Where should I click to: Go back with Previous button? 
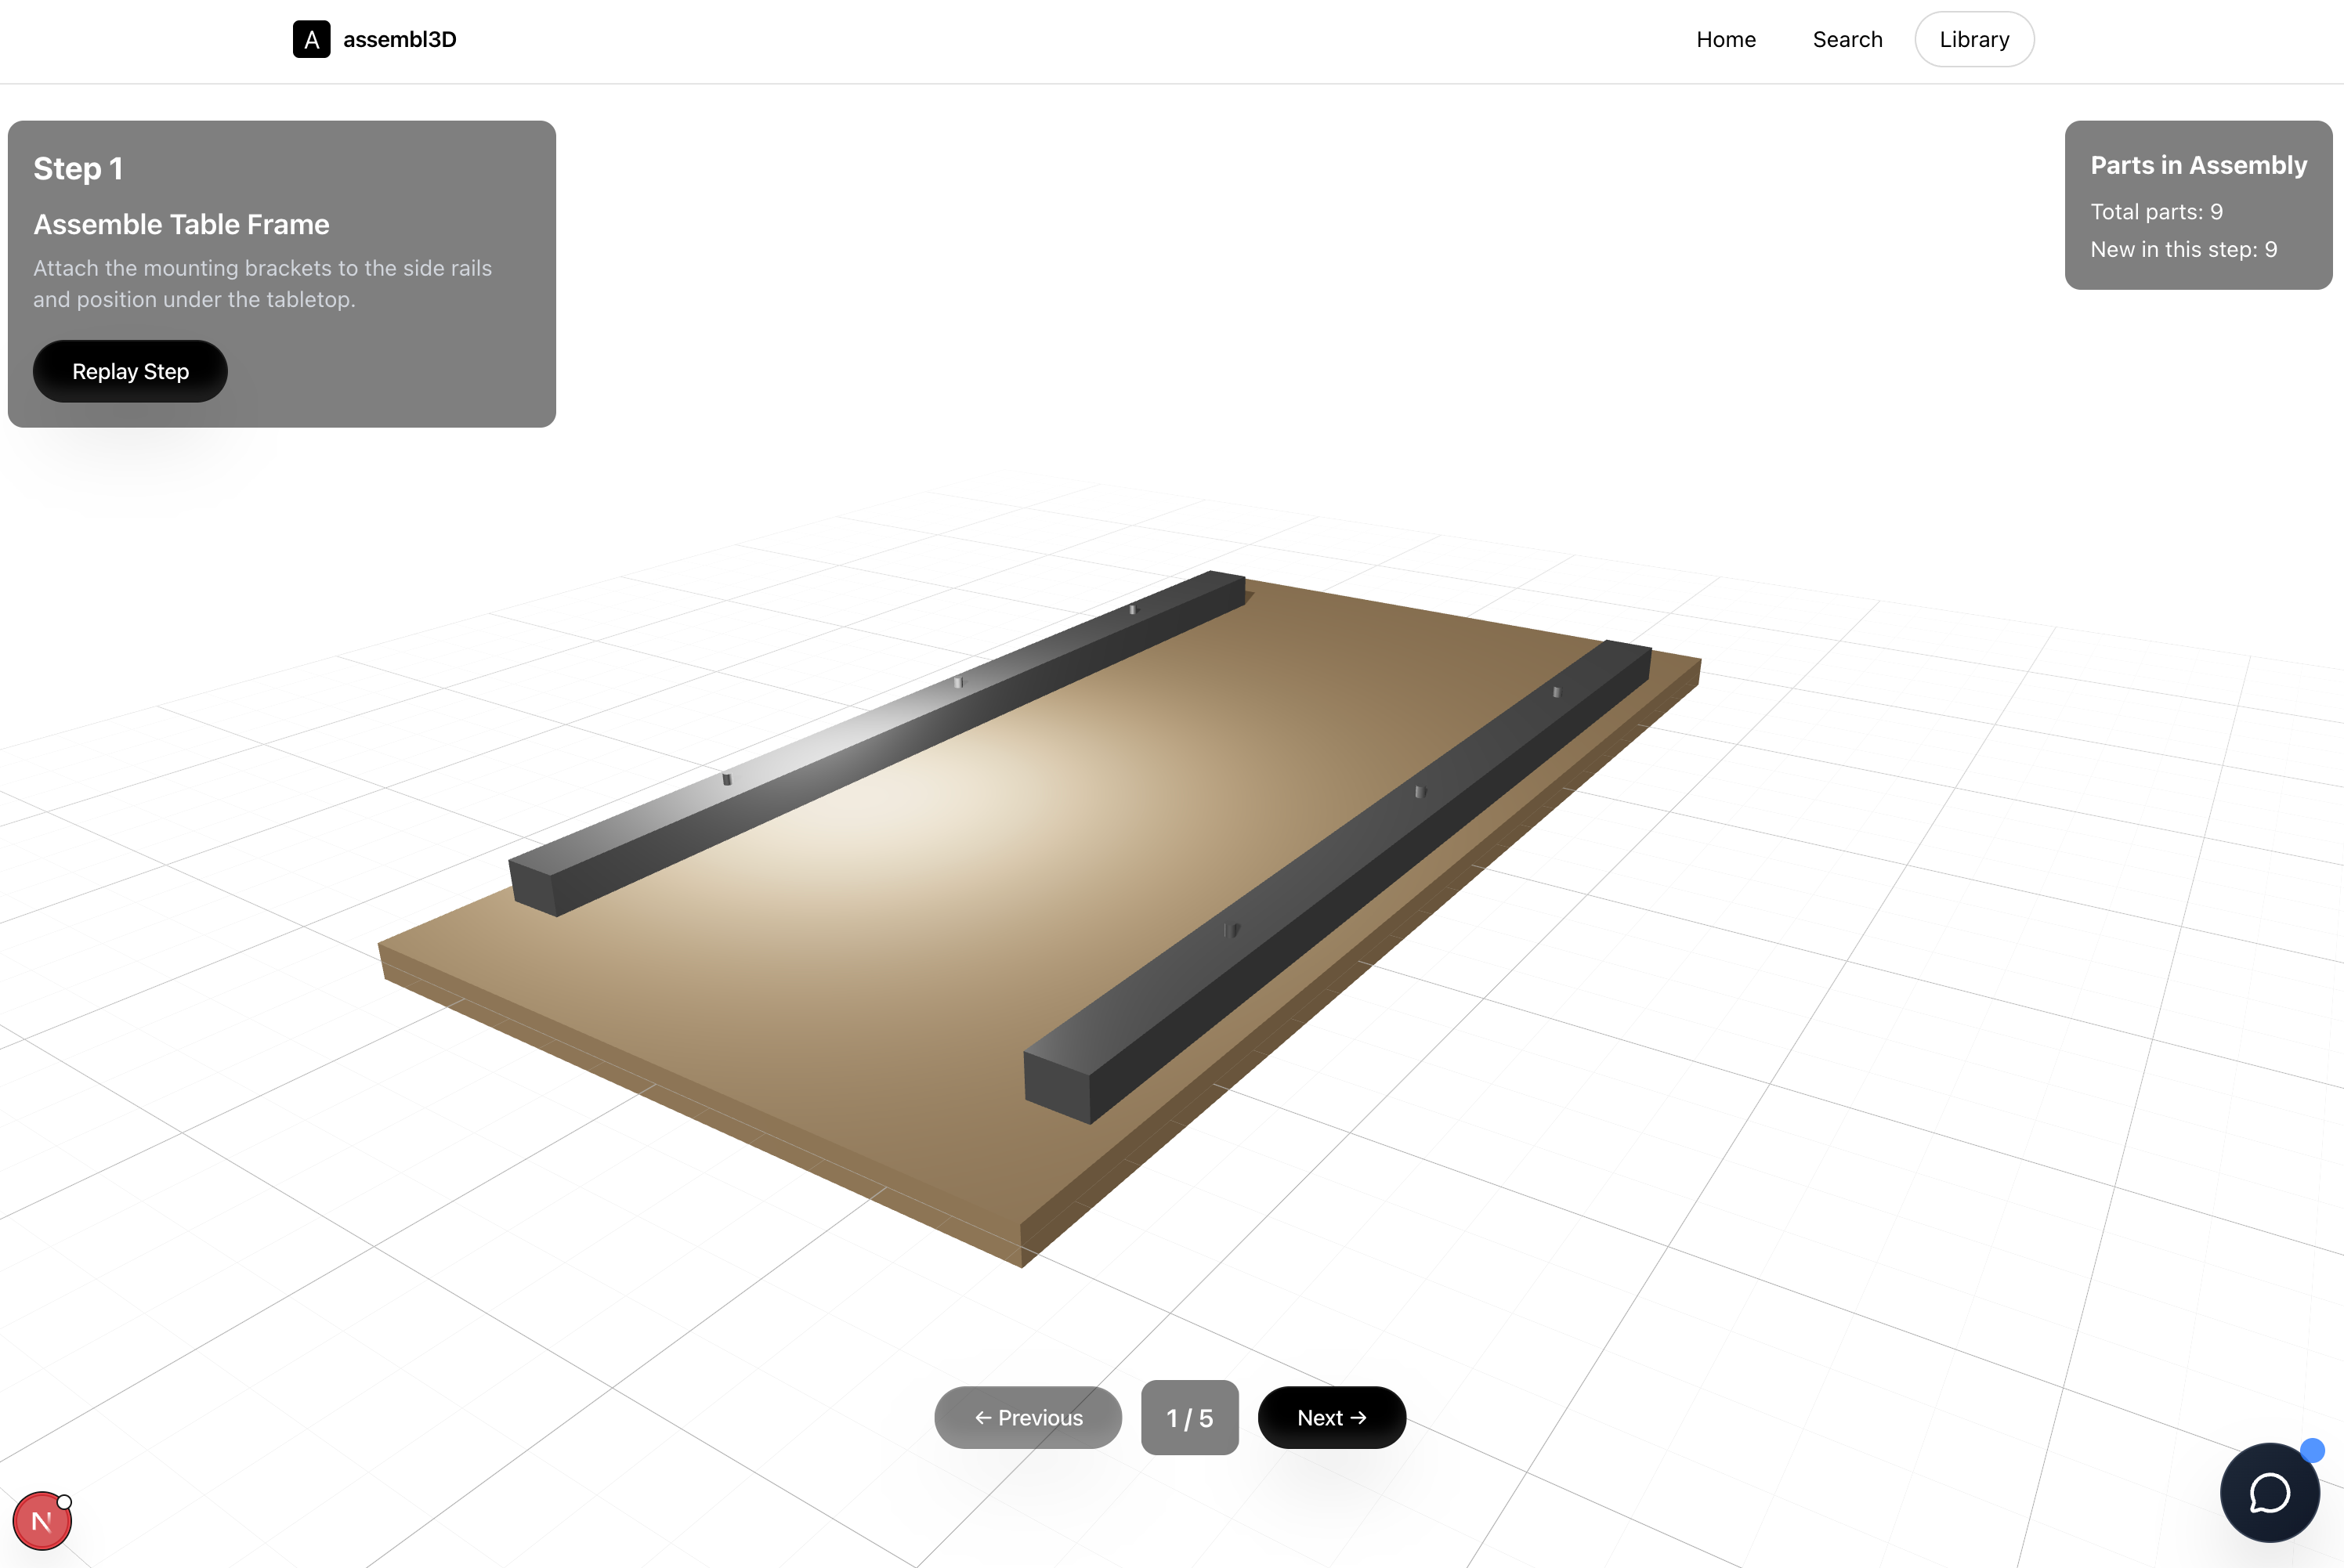1028,1417
